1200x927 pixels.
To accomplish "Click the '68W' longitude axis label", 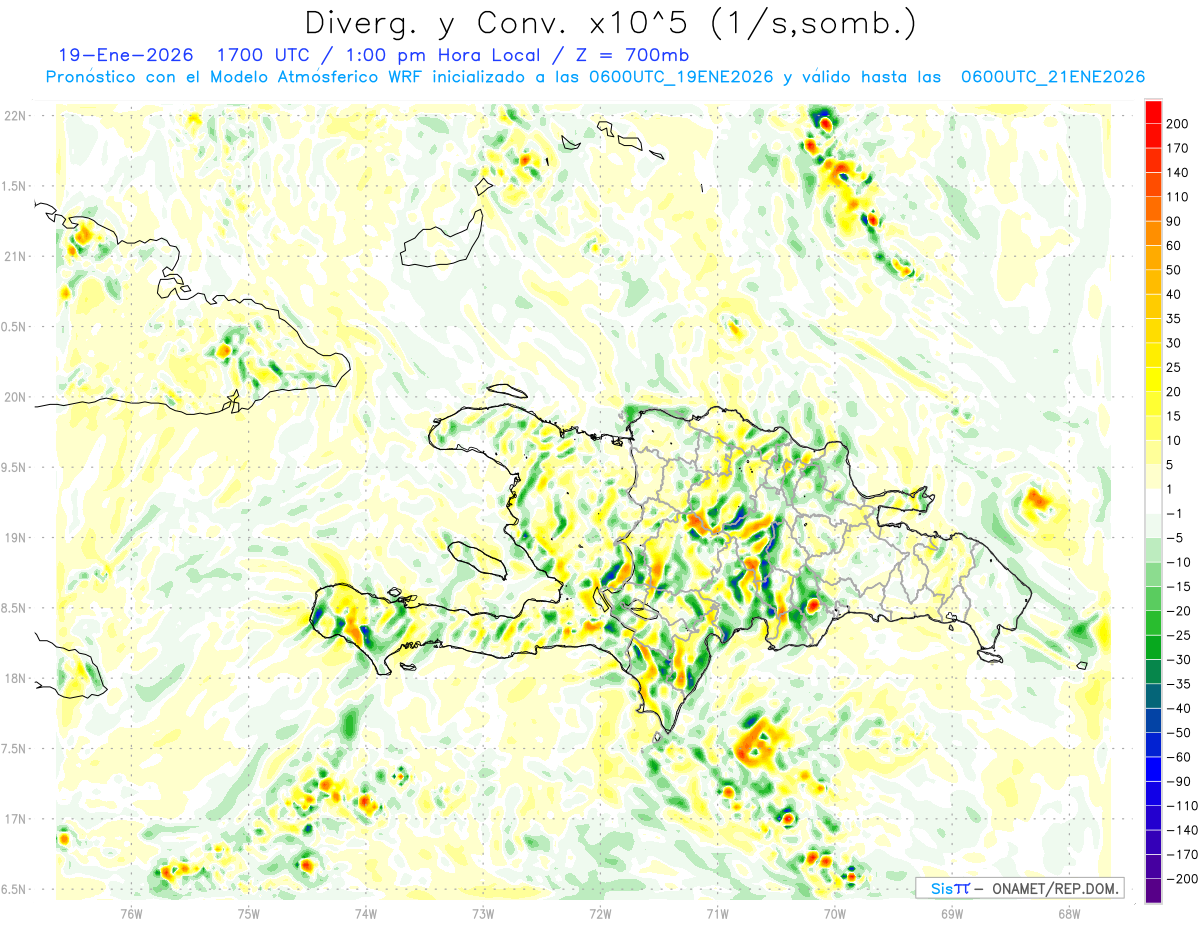I will pyautogui.click(x=1069, y=912).
